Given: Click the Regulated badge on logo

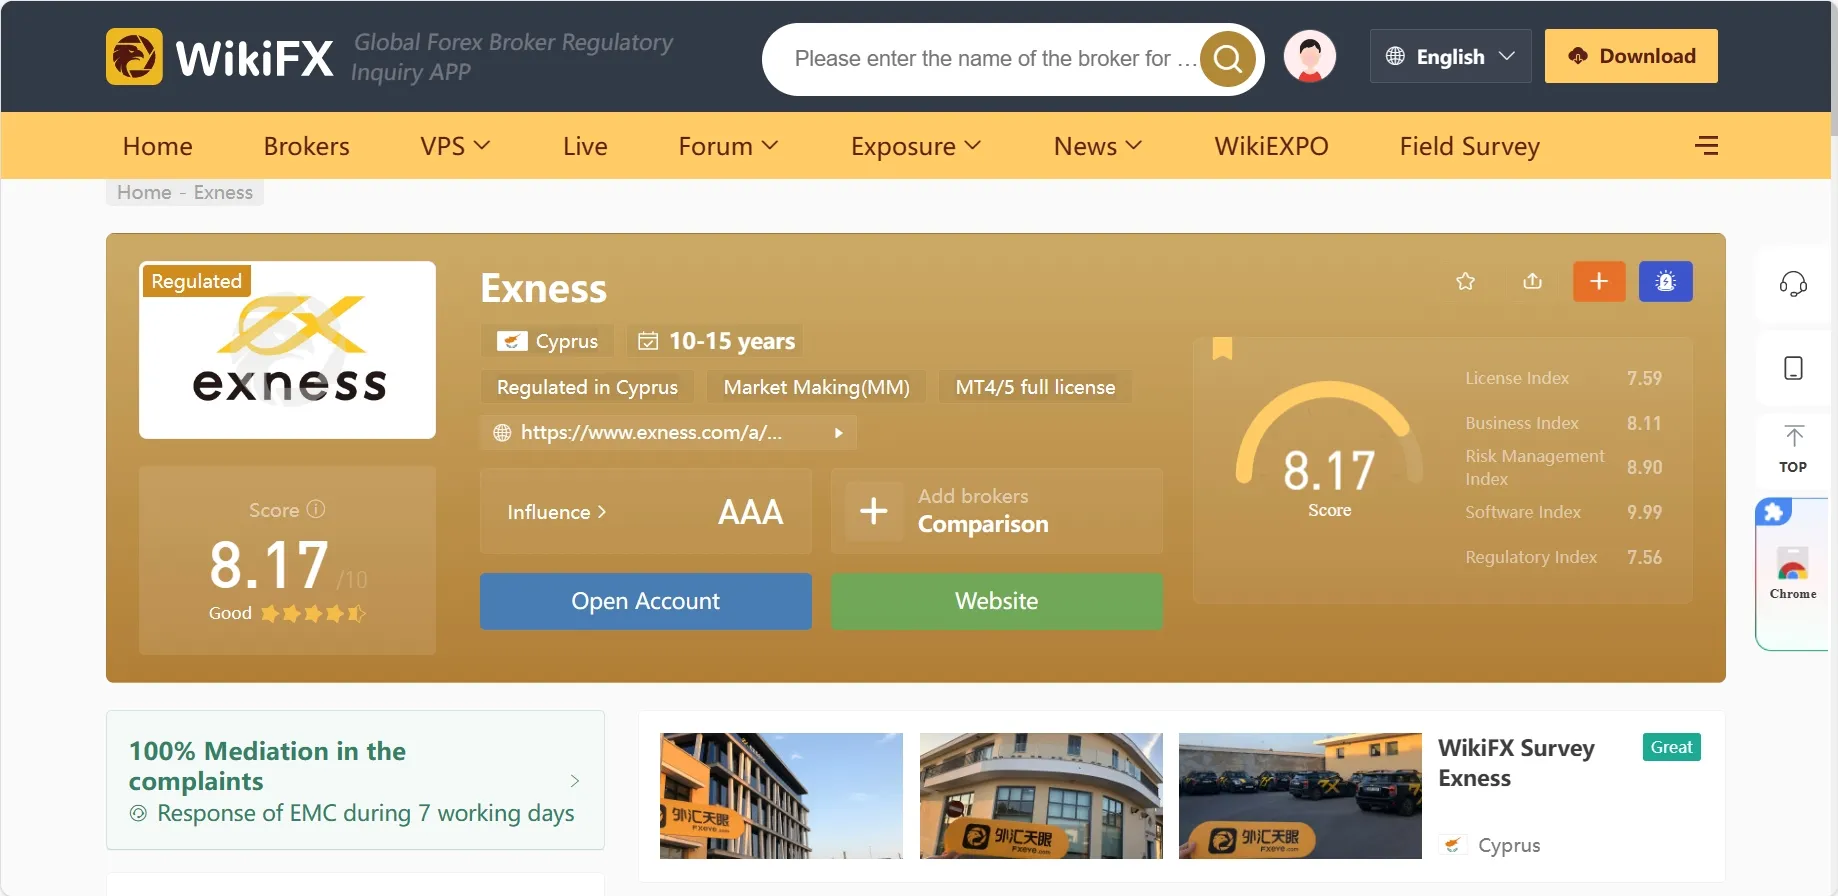Looking at the screenshot, I should pyautogui.click(x=196, y=281).
